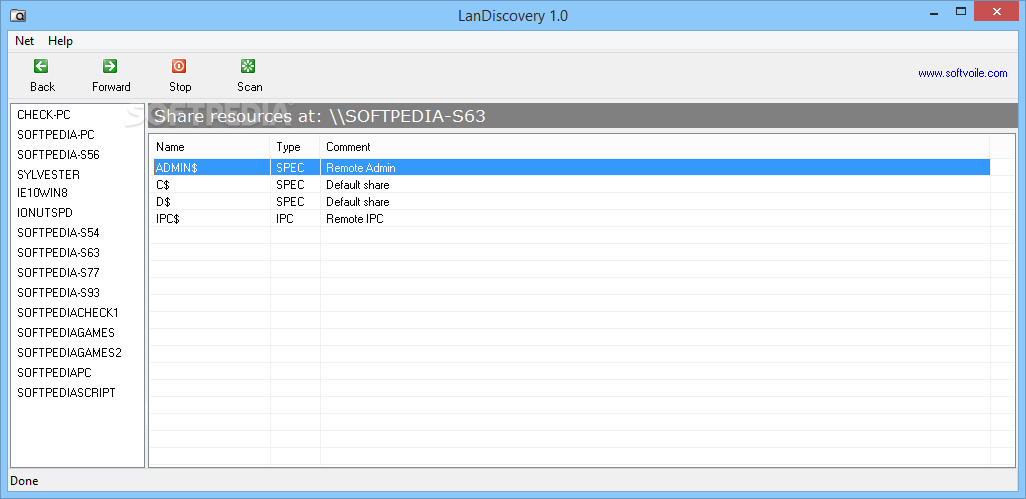Select SOFTPEDIACHECK1 in the computer list
Screen dimensions: 1026x499
(68, 313)
